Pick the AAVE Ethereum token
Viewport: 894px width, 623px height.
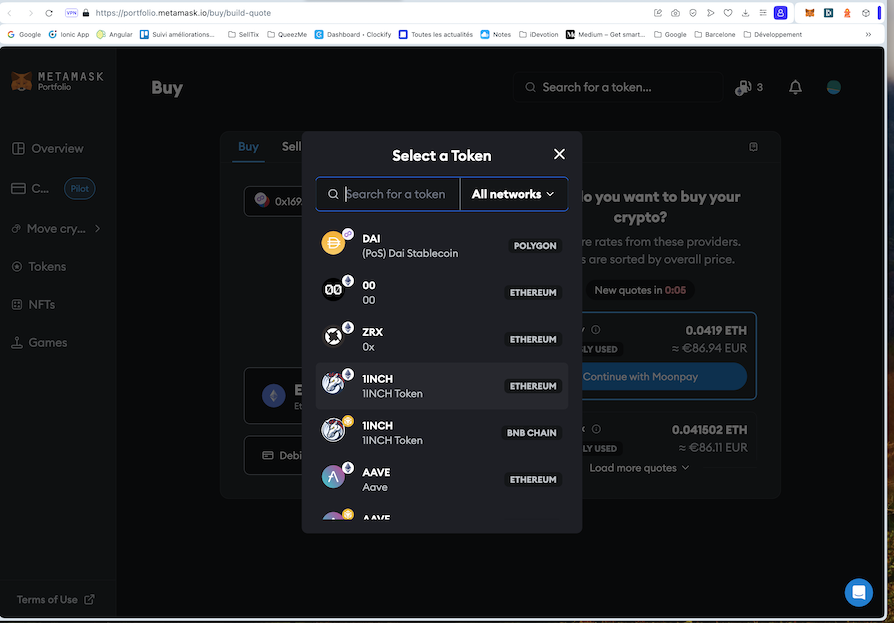(441, 480)
